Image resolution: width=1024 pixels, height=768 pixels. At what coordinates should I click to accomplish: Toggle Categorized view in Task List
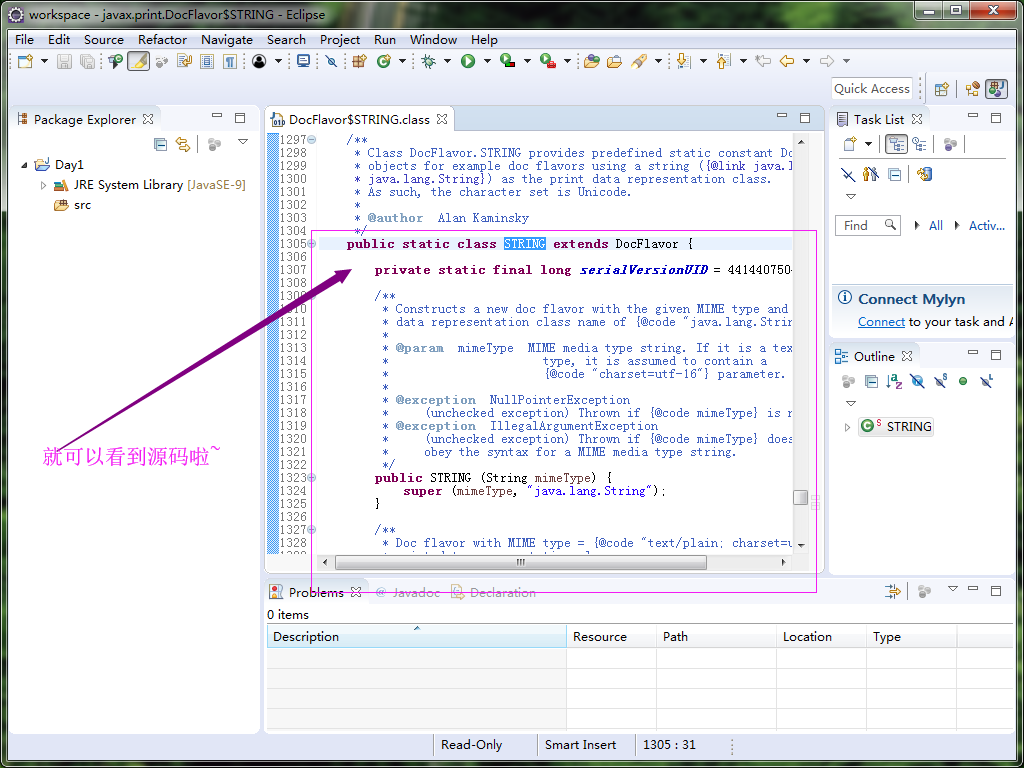tap(895, 145)
